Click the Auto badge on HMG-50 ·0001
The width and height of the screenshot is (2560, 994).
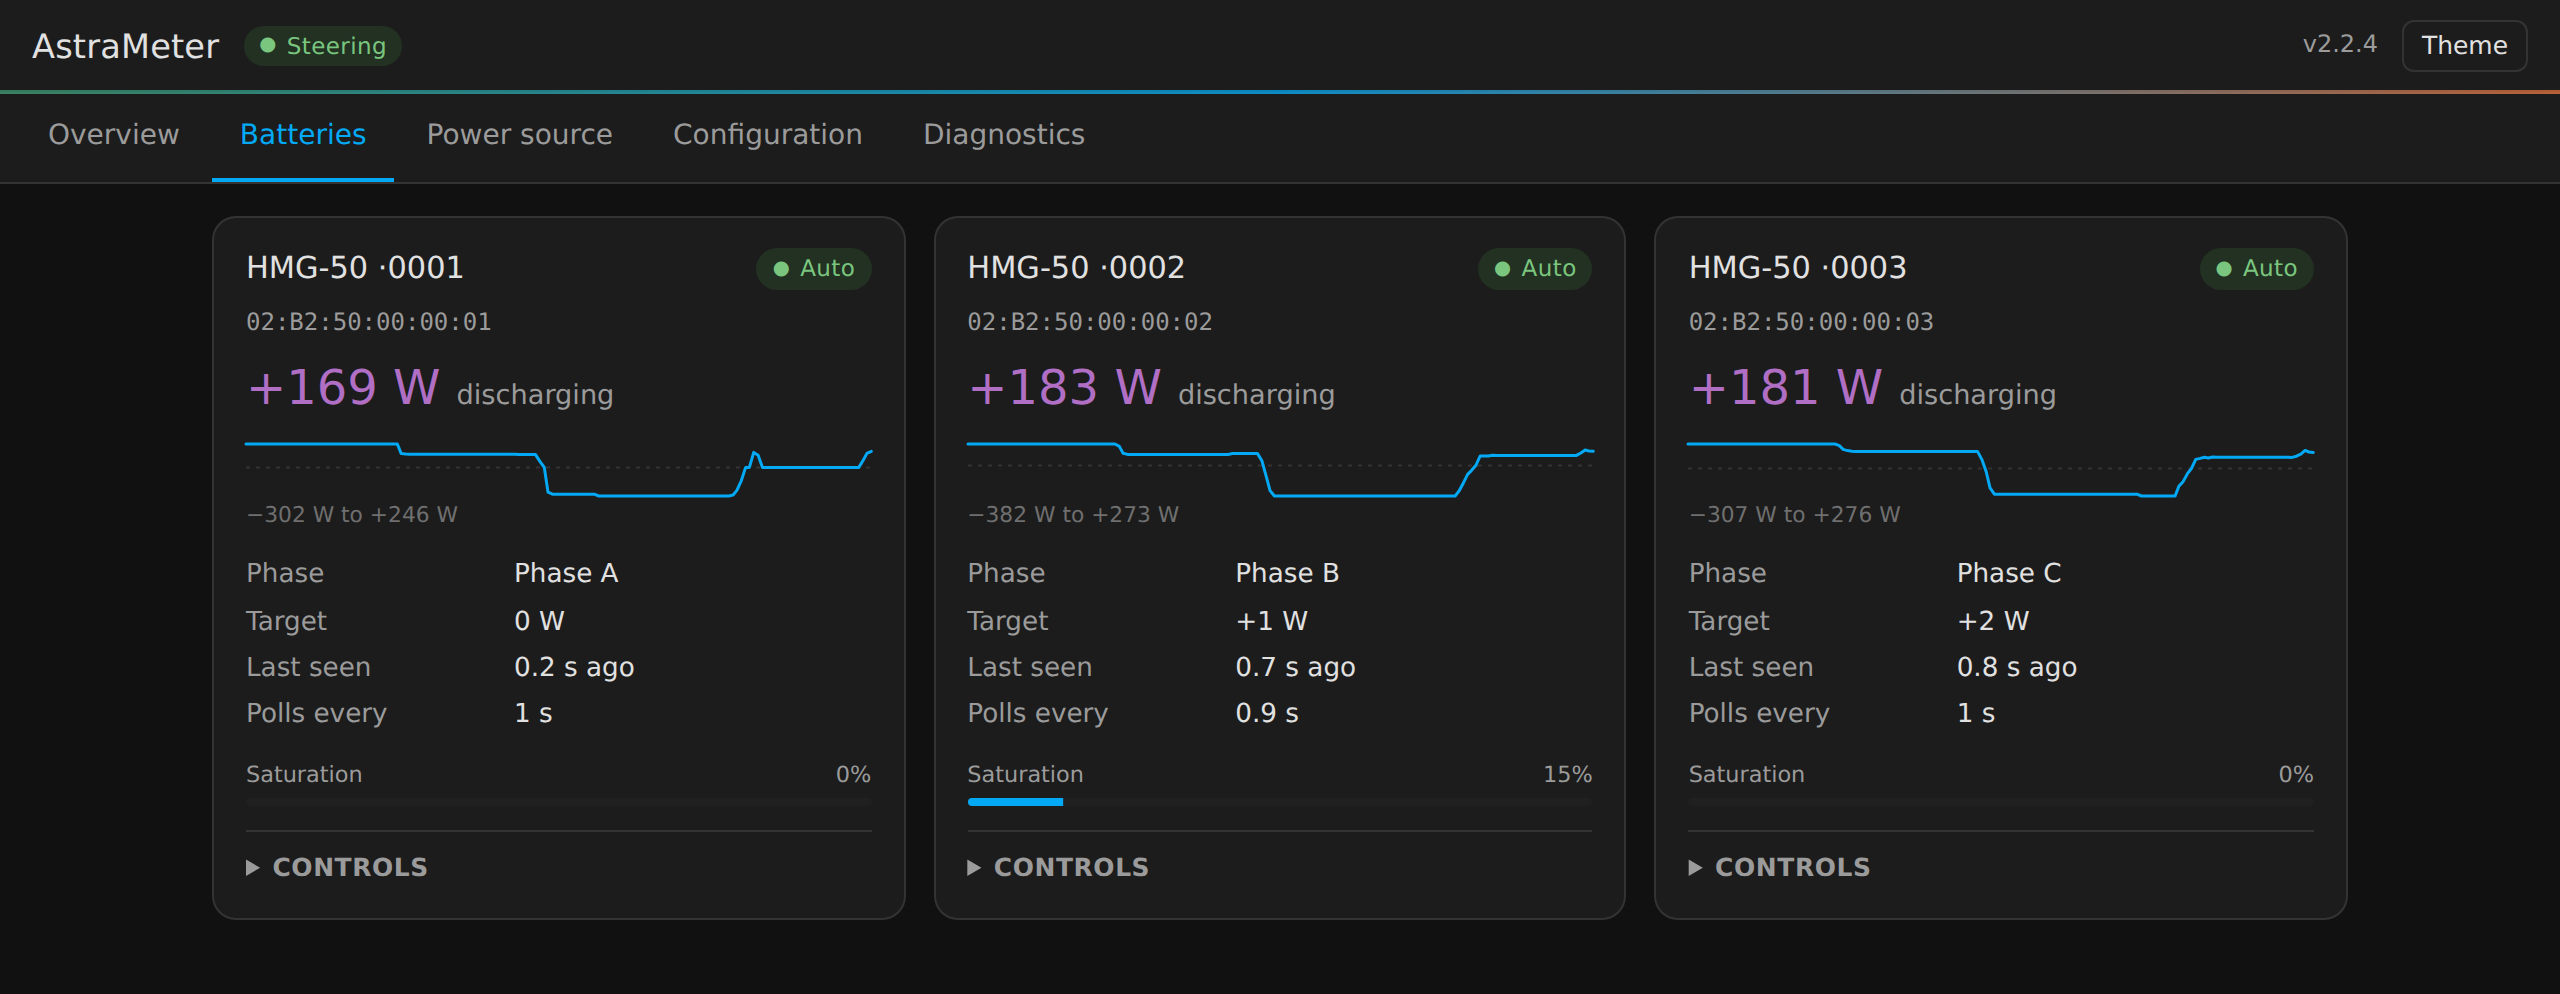tap(814, 268)
